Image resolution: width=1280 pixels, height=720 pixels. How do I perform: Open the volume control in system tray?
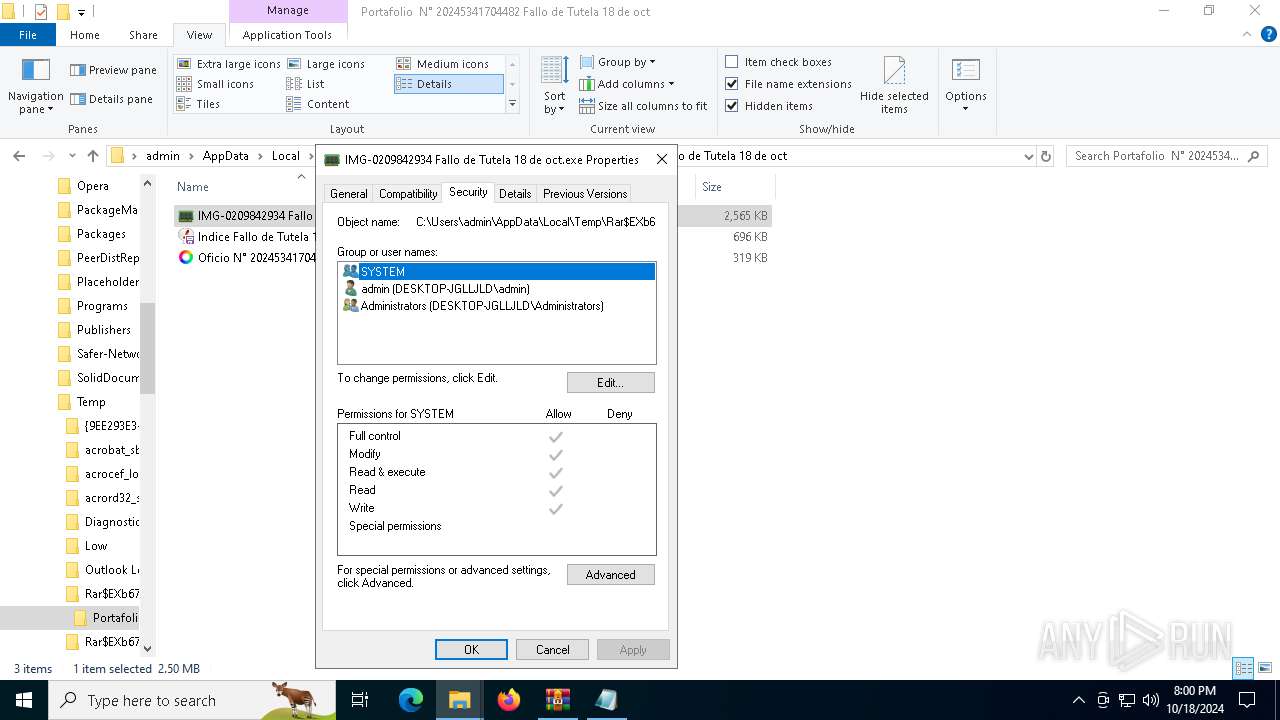pos(1151,701)
